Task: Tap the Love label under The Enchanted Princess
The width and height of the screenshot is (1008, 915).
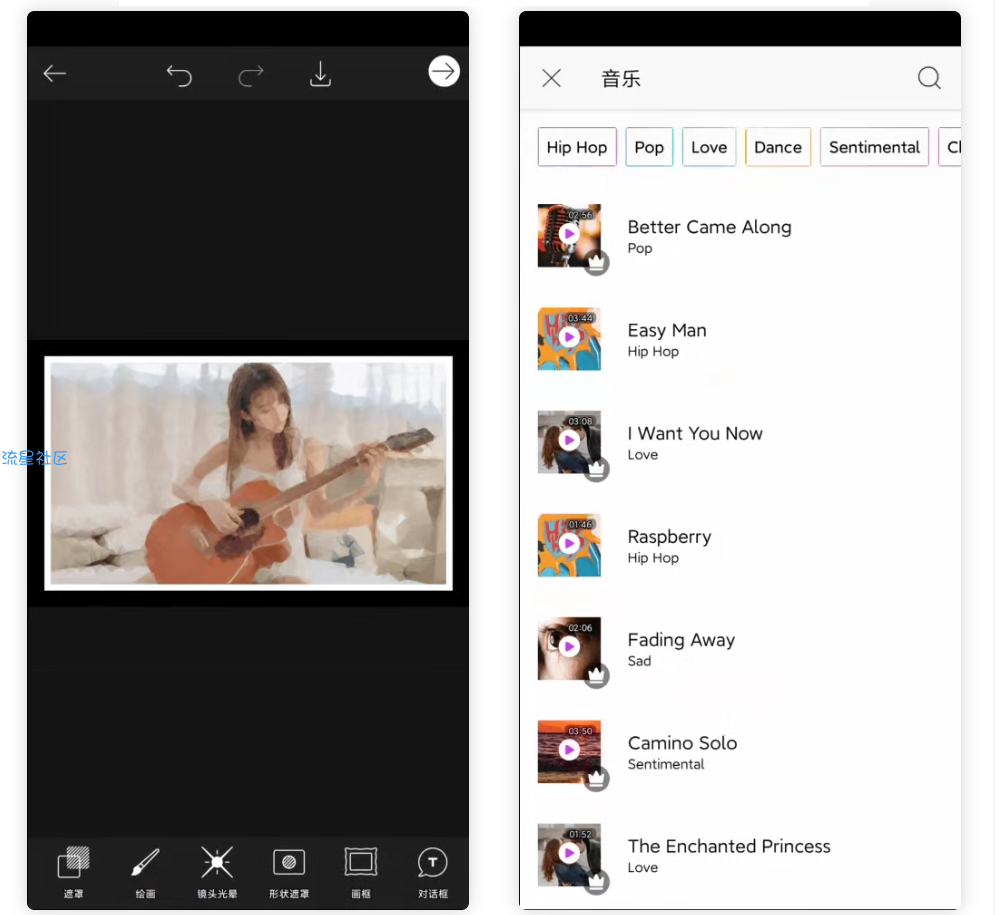Action: (642, 867)
